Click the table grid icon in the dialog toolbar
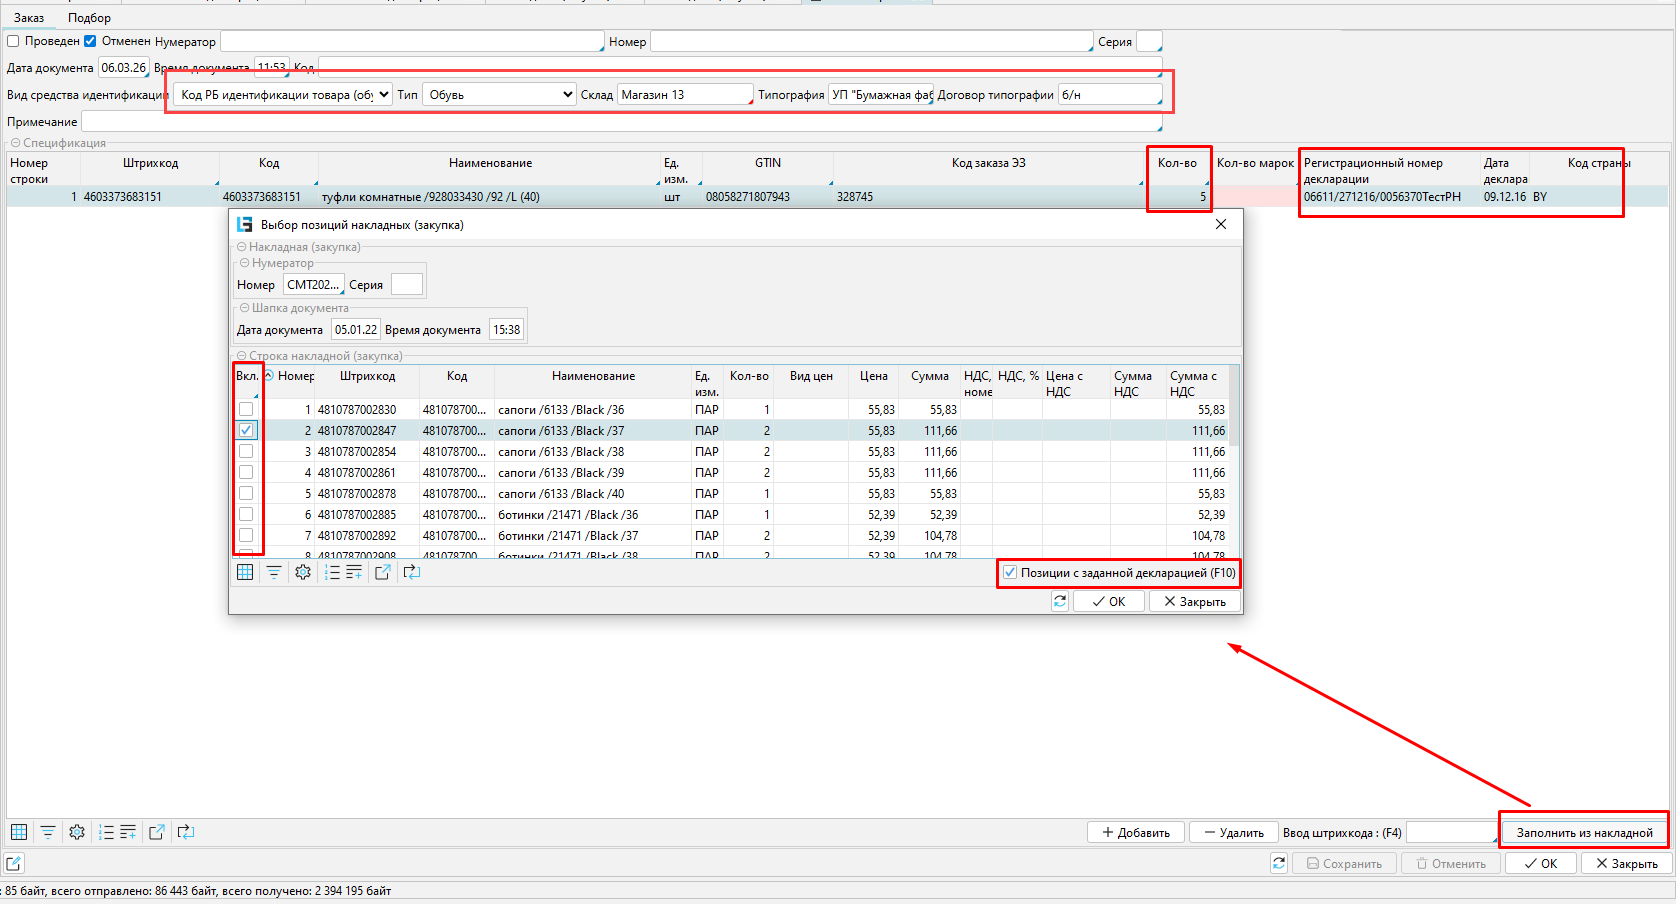The width and height of the screenshot is (1676, 905). pyautogui.click(x=245, y=572)
